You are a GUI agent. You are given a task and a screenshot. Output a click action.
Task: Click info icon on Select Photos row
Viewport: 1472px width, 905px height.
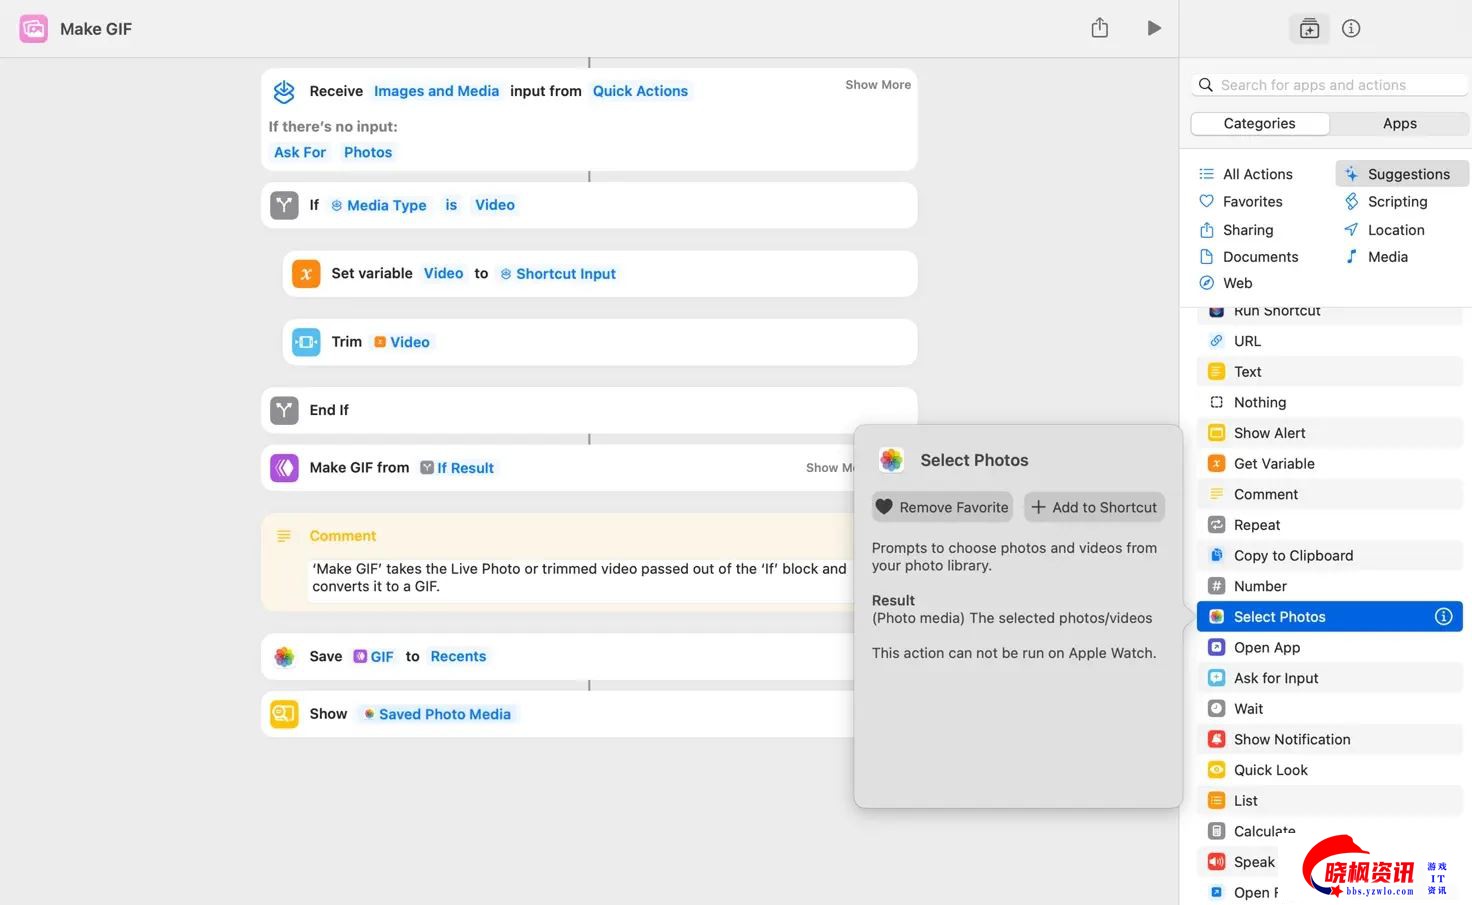(x=1443, y=617)
